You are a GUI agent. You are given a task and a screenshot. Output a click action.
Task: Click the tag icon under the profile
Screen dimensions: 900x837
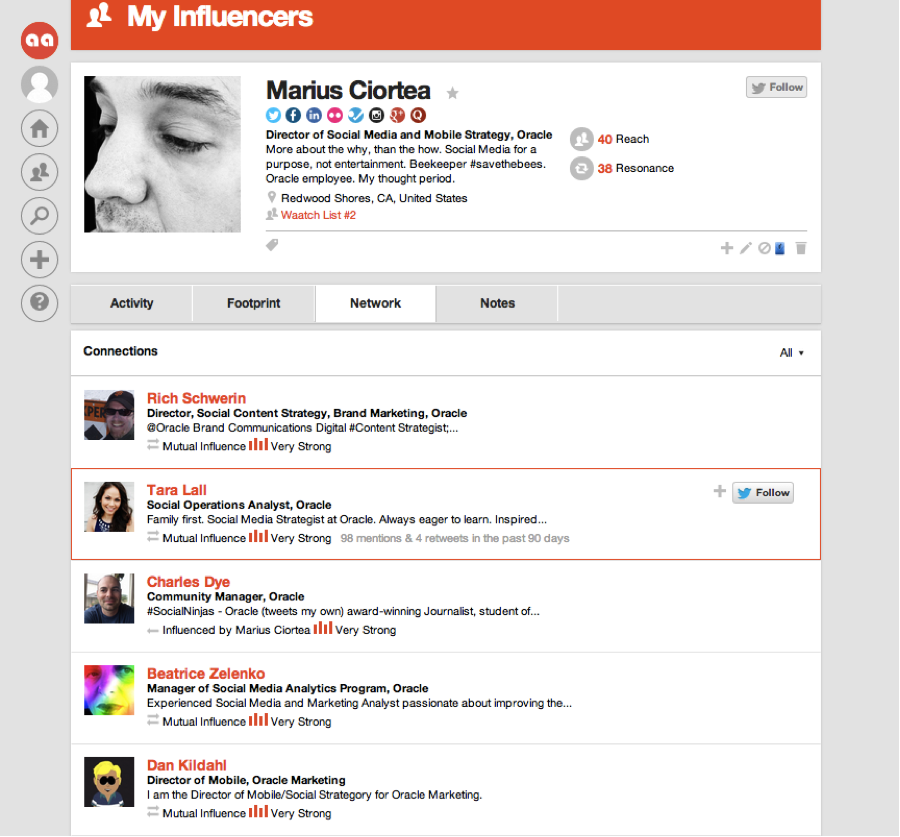(x=272, y=245)
